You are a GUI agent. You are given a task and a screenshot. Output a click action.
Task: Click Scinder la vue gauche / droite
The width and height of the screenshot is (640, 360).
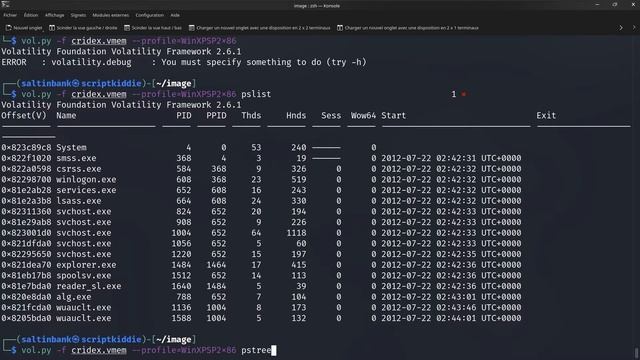point(83,28)
